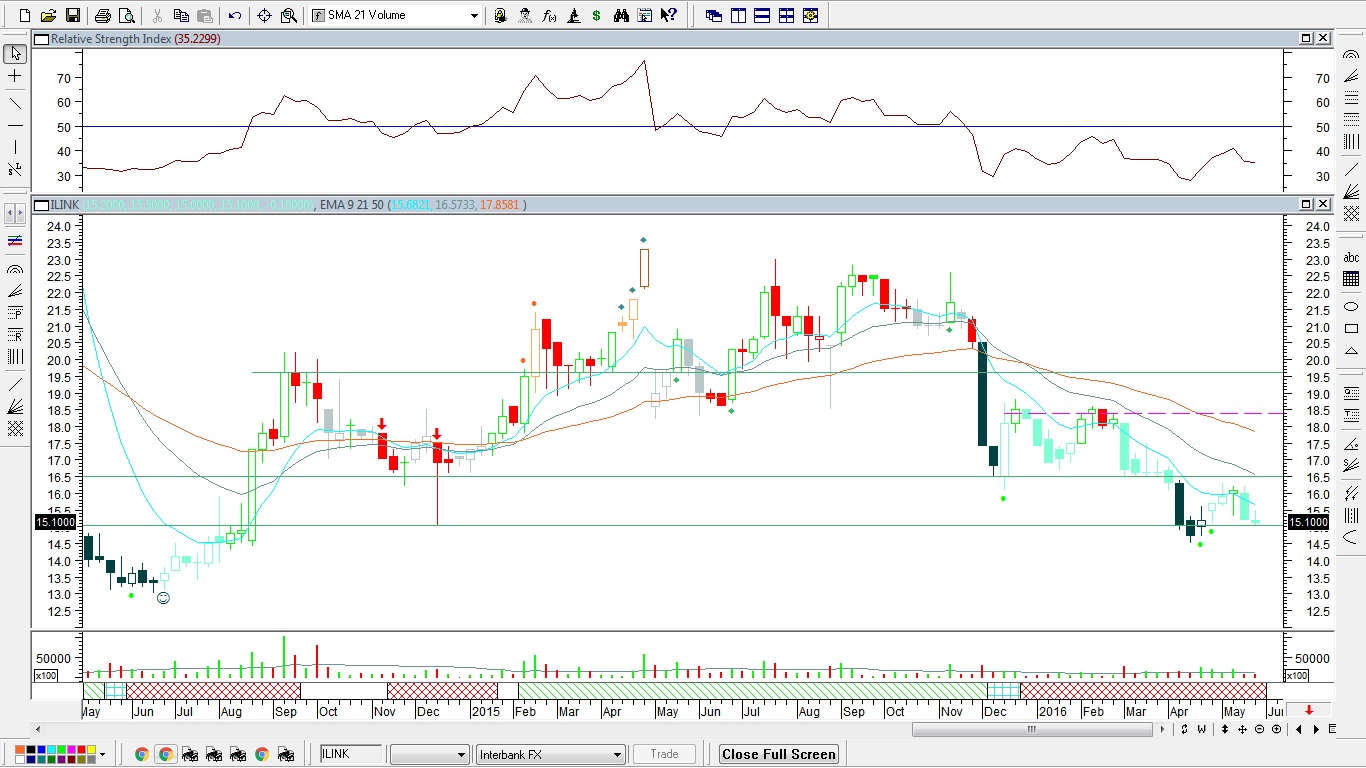This screenshot has width=1366, height=768.
Task: Open the System Tester icon
Action: coord(525,16)
